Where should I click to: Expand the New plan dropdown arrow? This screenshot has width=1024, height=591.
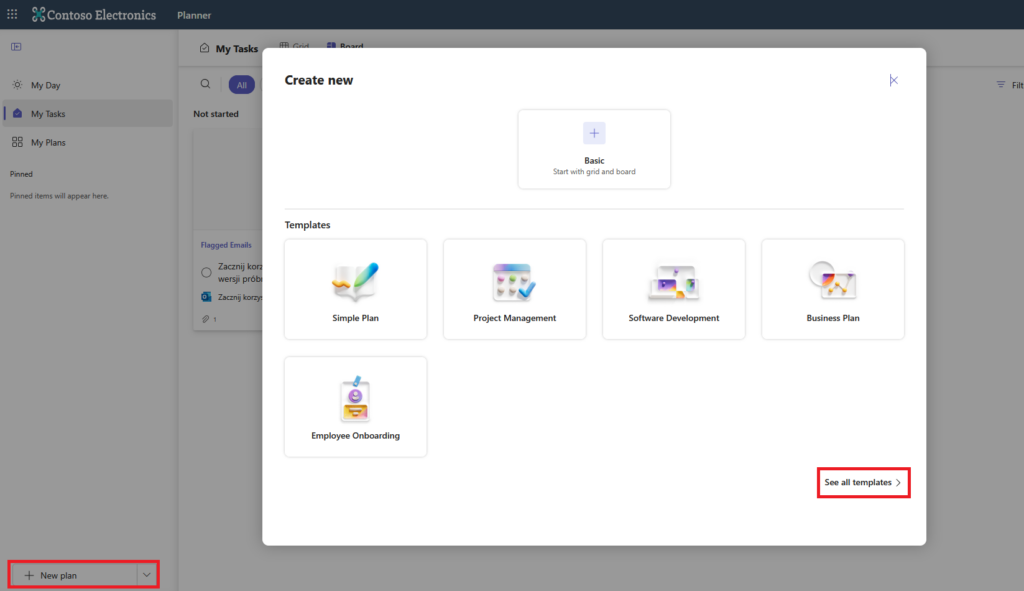pos(147,575)
